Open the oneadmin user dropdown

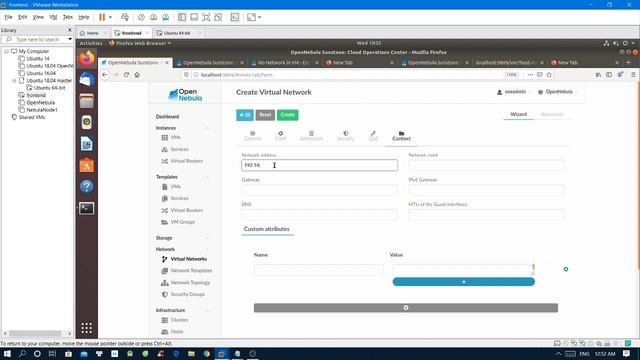(512, 92)
